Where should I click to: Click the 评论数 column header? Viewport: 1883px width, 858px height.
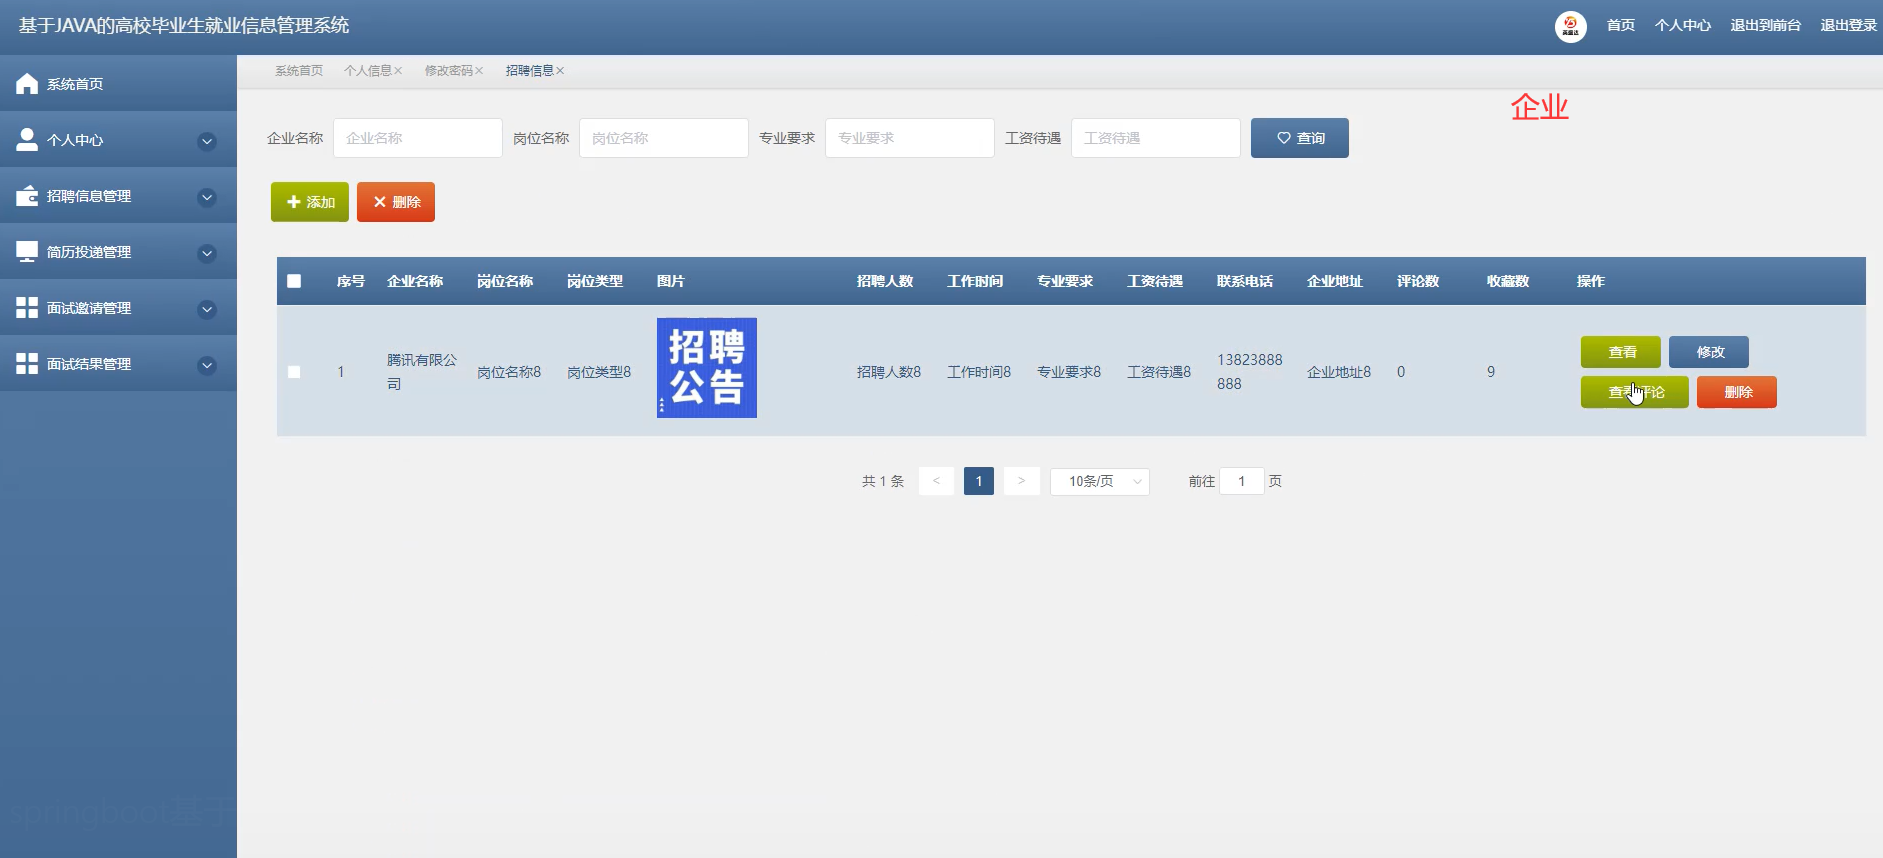pos(1418,281)
